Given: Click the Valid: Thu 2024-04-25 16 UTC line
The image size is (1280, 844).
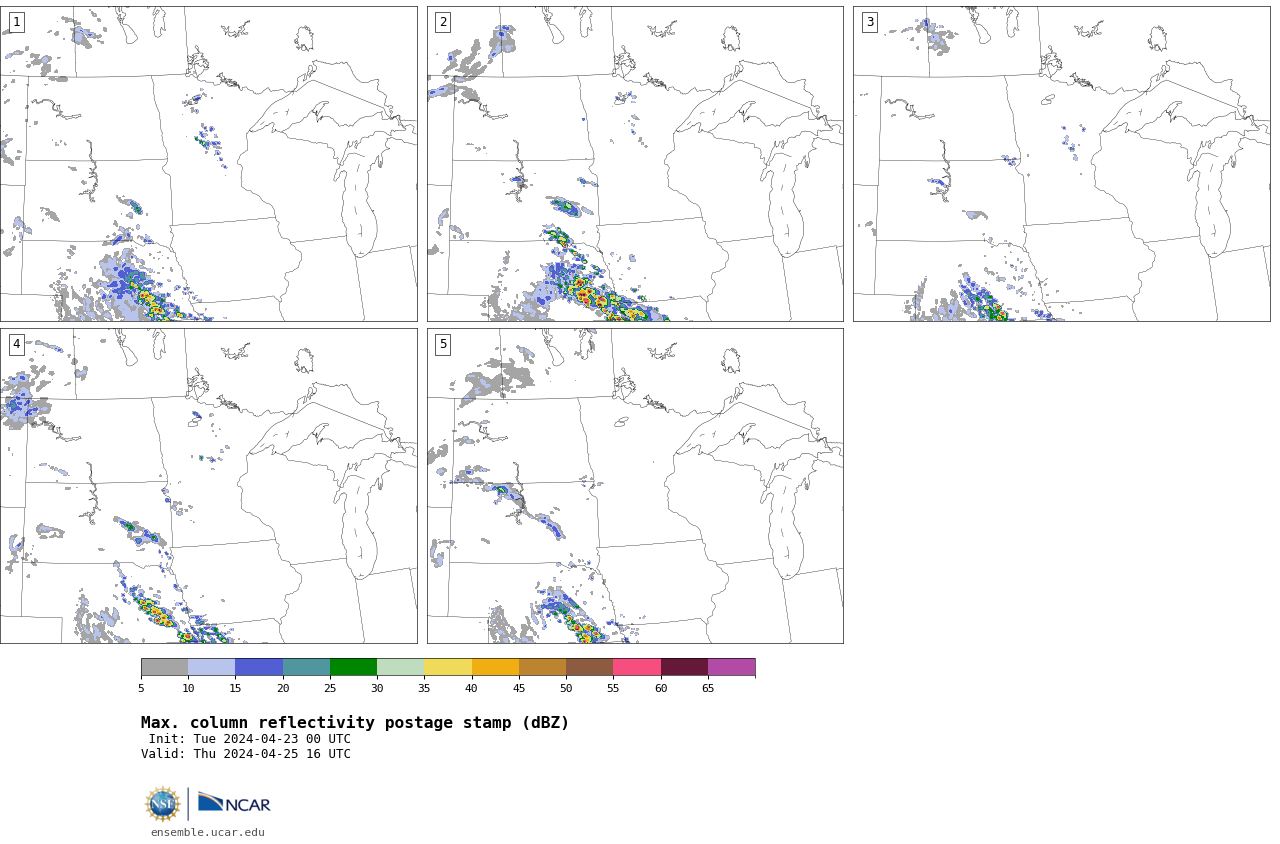Looking at the screenshot, I should point(246,754).
